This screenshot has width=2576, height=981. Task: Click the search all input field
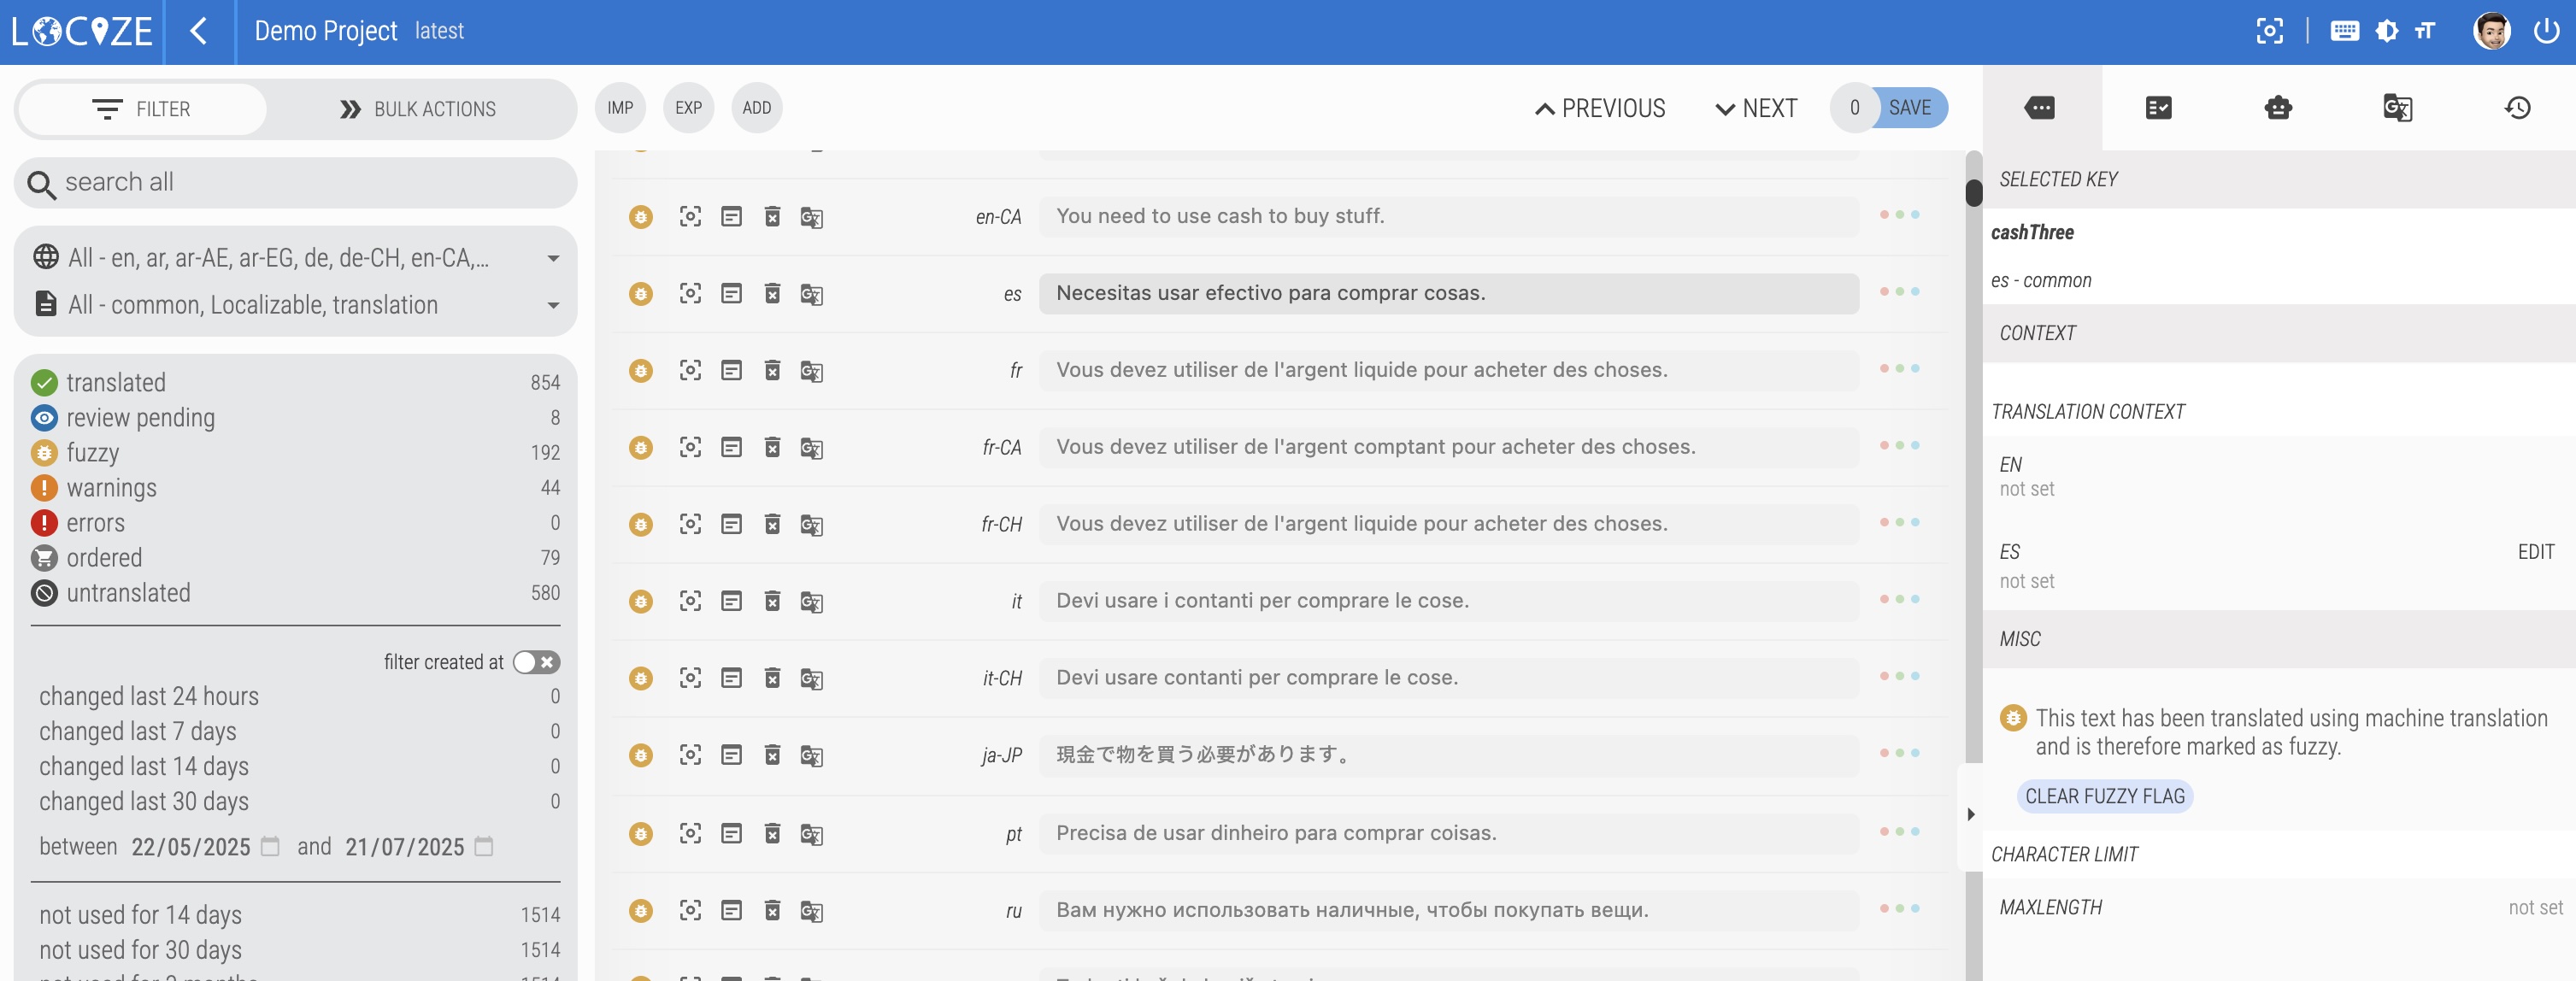pos(300,182)
